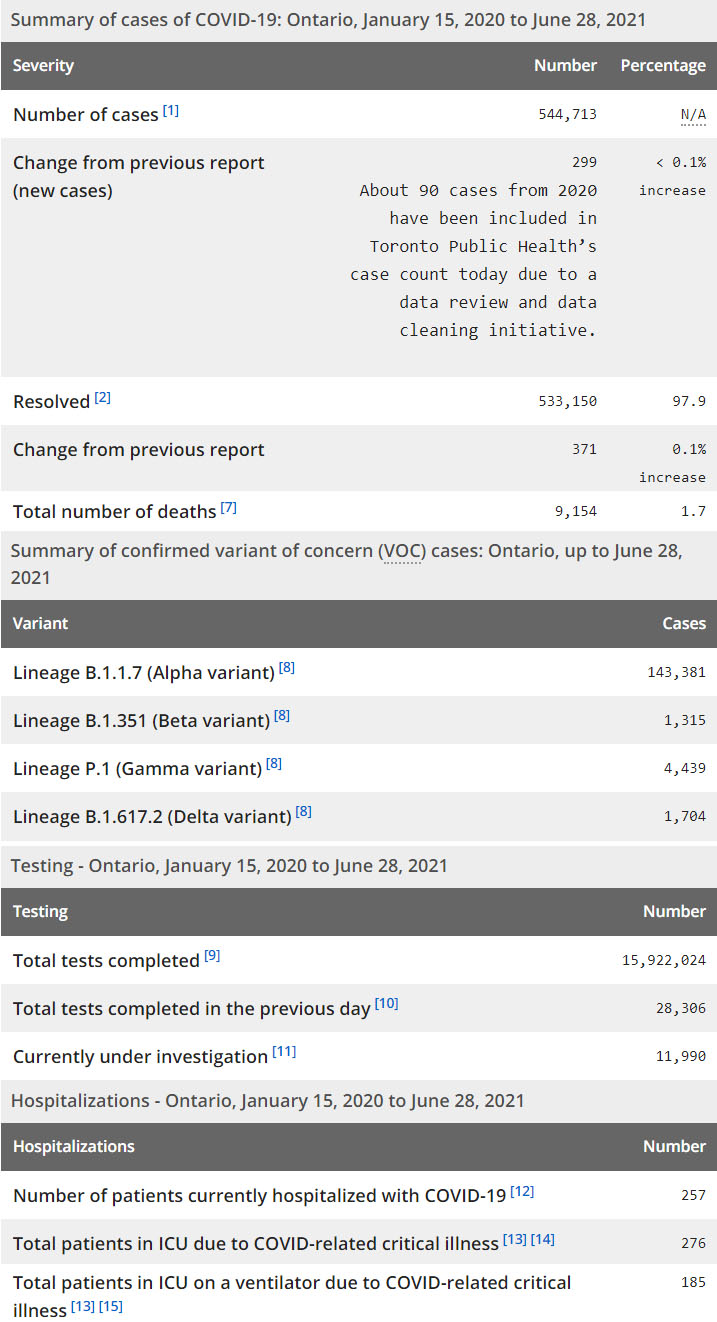The image size is (717, 1322).
Task: Click footnote 7 after Total number of deaths
Action: [x=228, y=508]
